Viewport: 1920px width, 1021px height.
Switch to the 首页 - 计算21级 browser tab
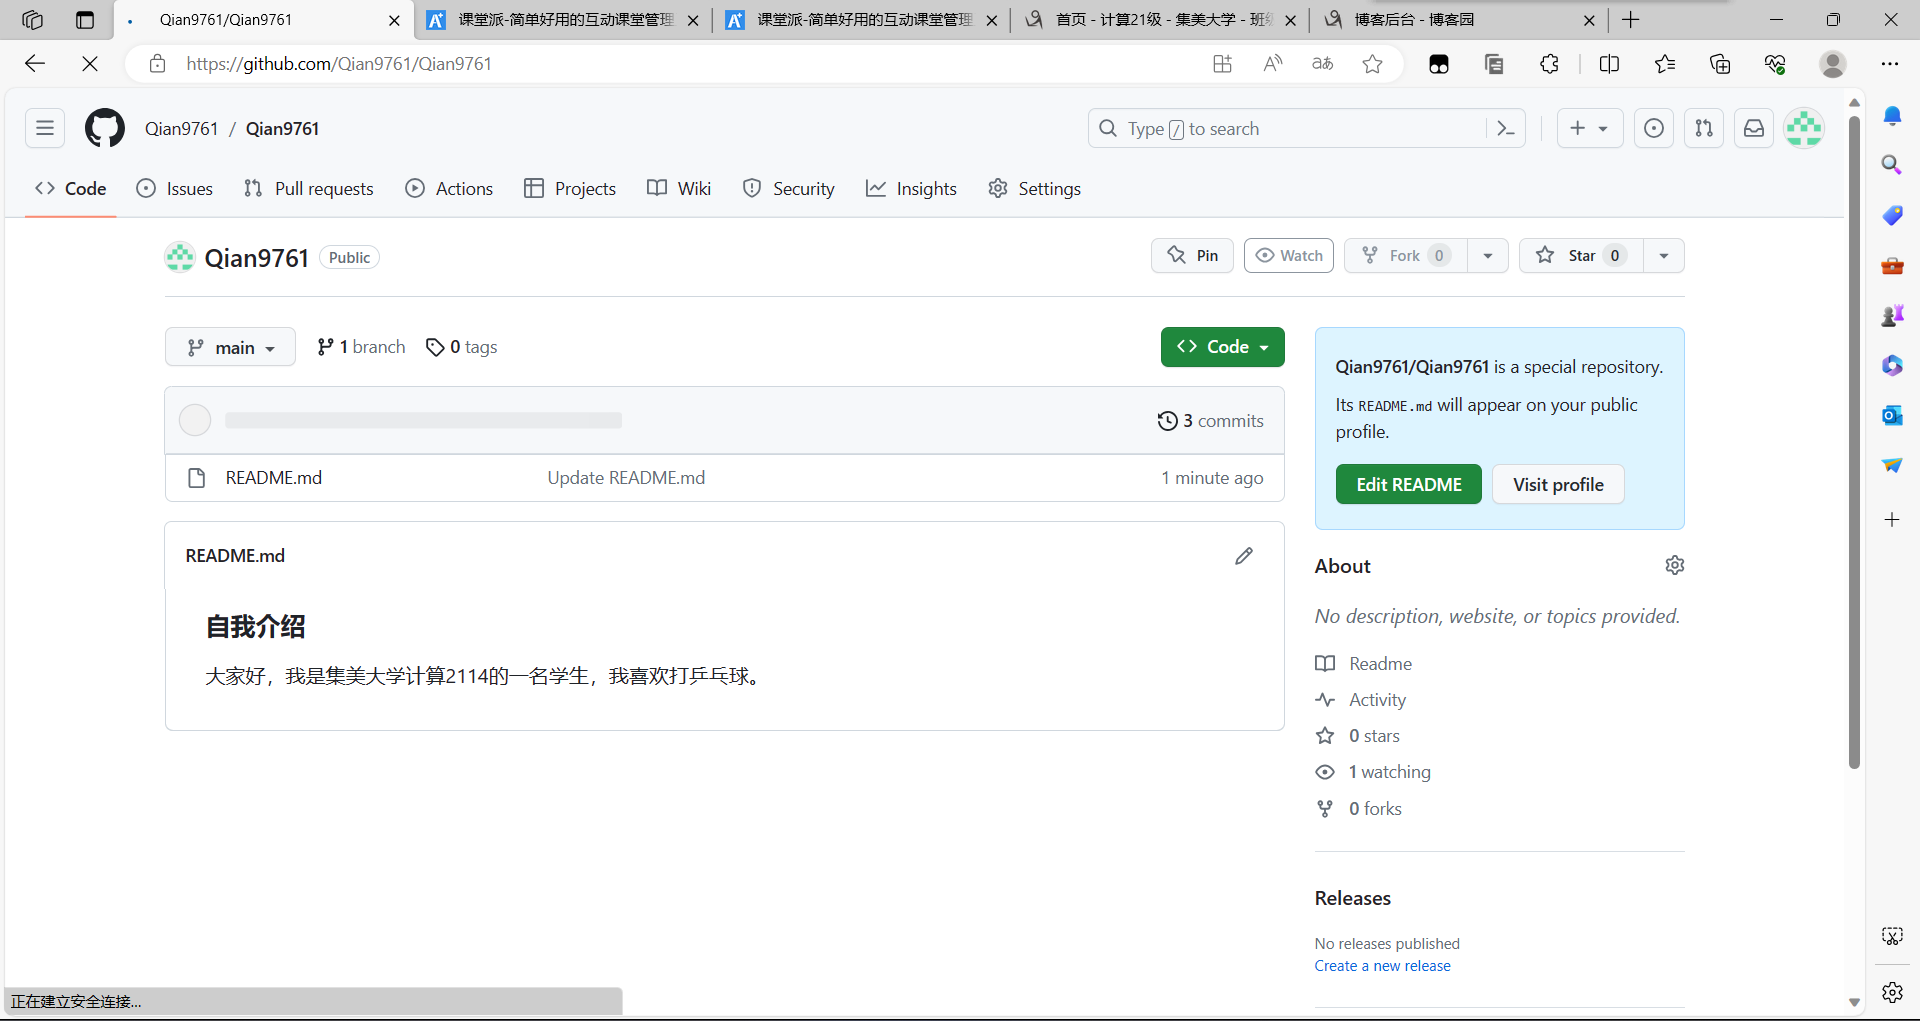click(1161, 20)
